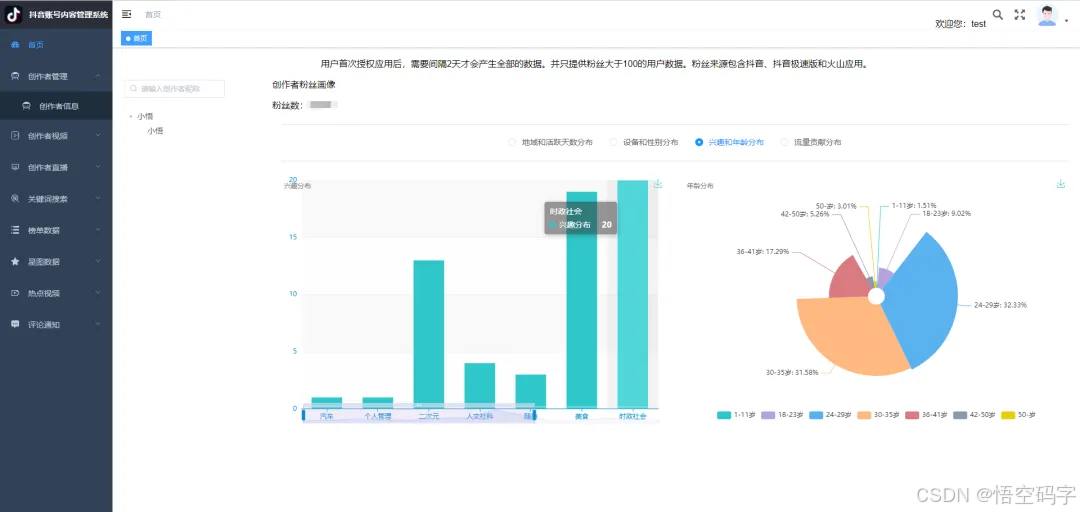1080x512 pixels.
Task: Click the user avatar picture
Action: (1047, 16)
